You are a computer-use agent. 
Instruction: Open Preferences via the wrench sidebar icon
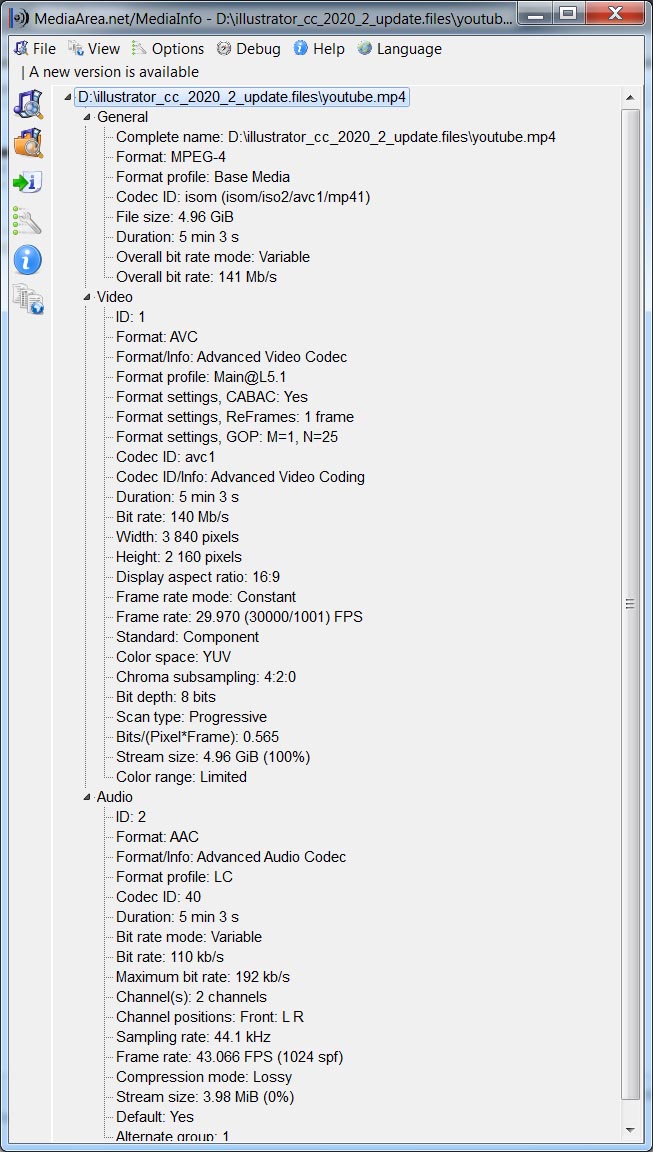(28, 220)
